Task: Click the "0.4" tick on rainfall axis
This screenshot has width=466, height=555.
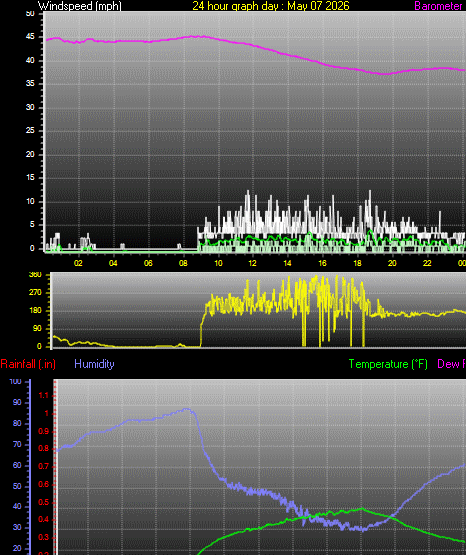Action: 43,520
